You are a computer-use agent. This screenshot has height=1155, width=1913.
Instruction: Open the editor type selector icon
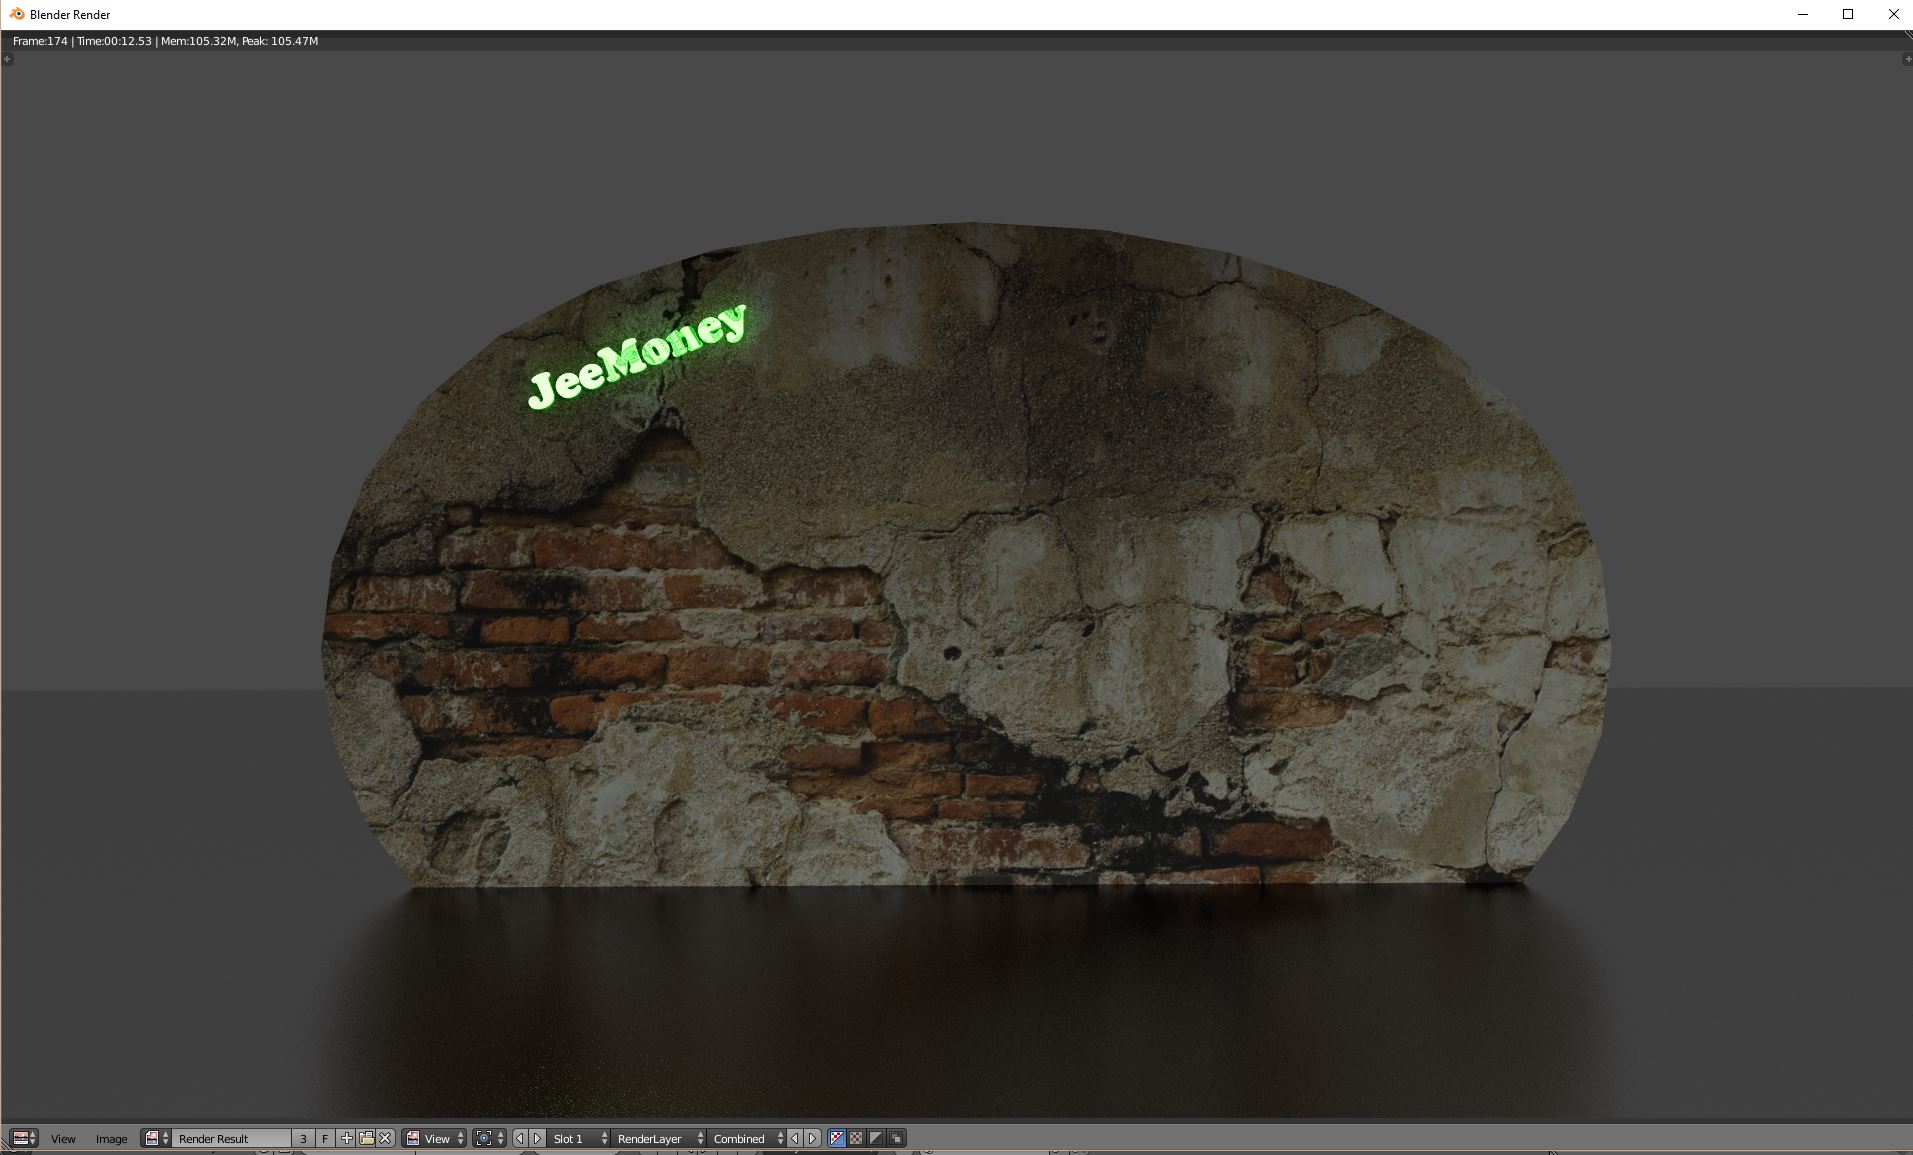click(x=23, y=1138)
